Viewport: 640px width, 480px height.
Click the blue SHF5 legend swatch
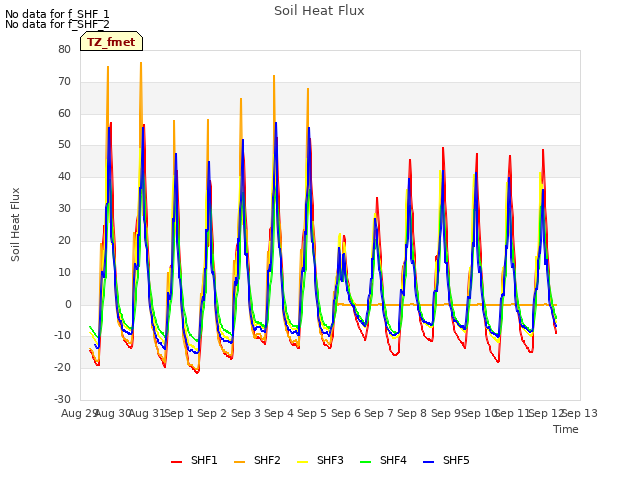click(x=429, y=462)
